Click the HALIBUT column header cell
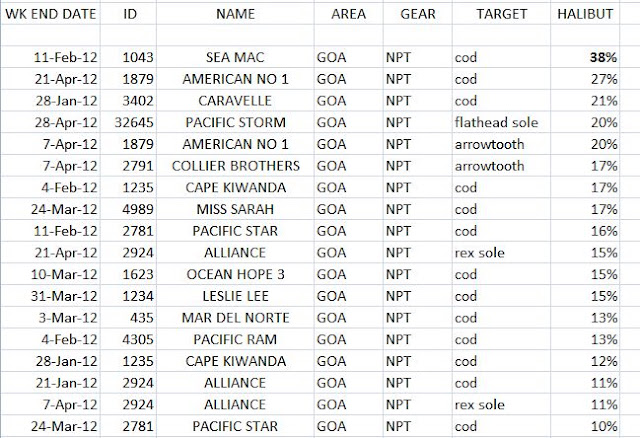The width and height of the screenshot is (640, 438). coord(585,14)
